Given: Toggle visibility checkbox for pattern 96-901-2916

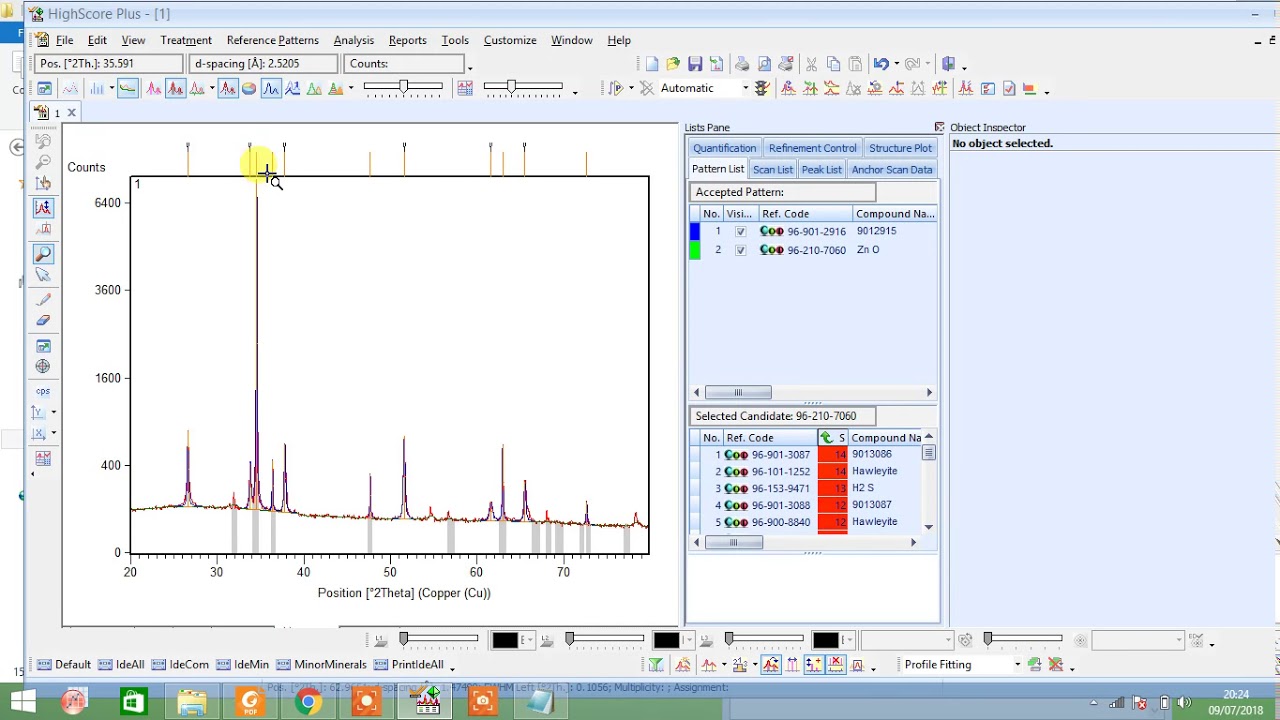Looking at the screenshot, I should (x=740, y=232).
